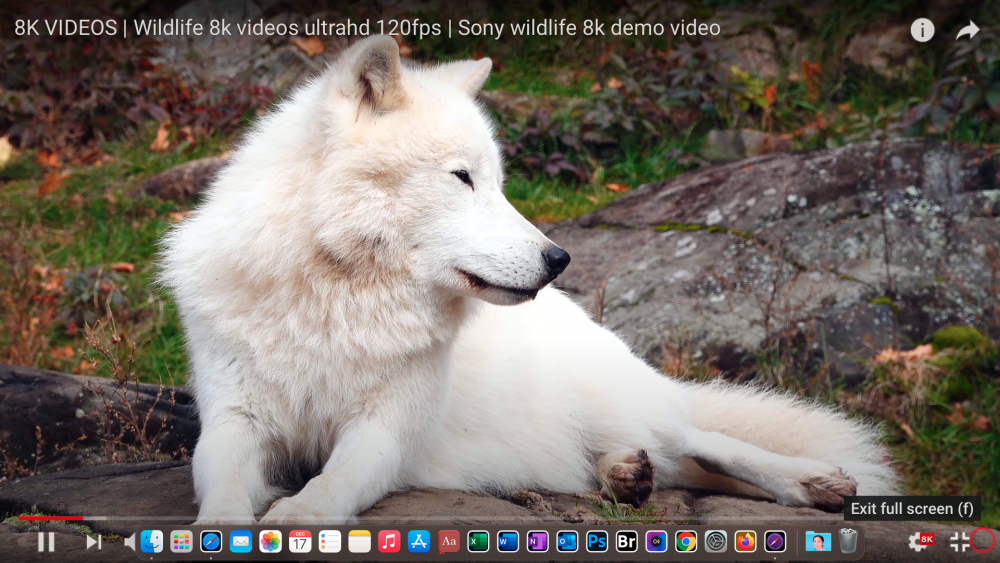Open the user folder with portrait
The width and height of the screenshot is (1000, 563).
click(818, 542)
